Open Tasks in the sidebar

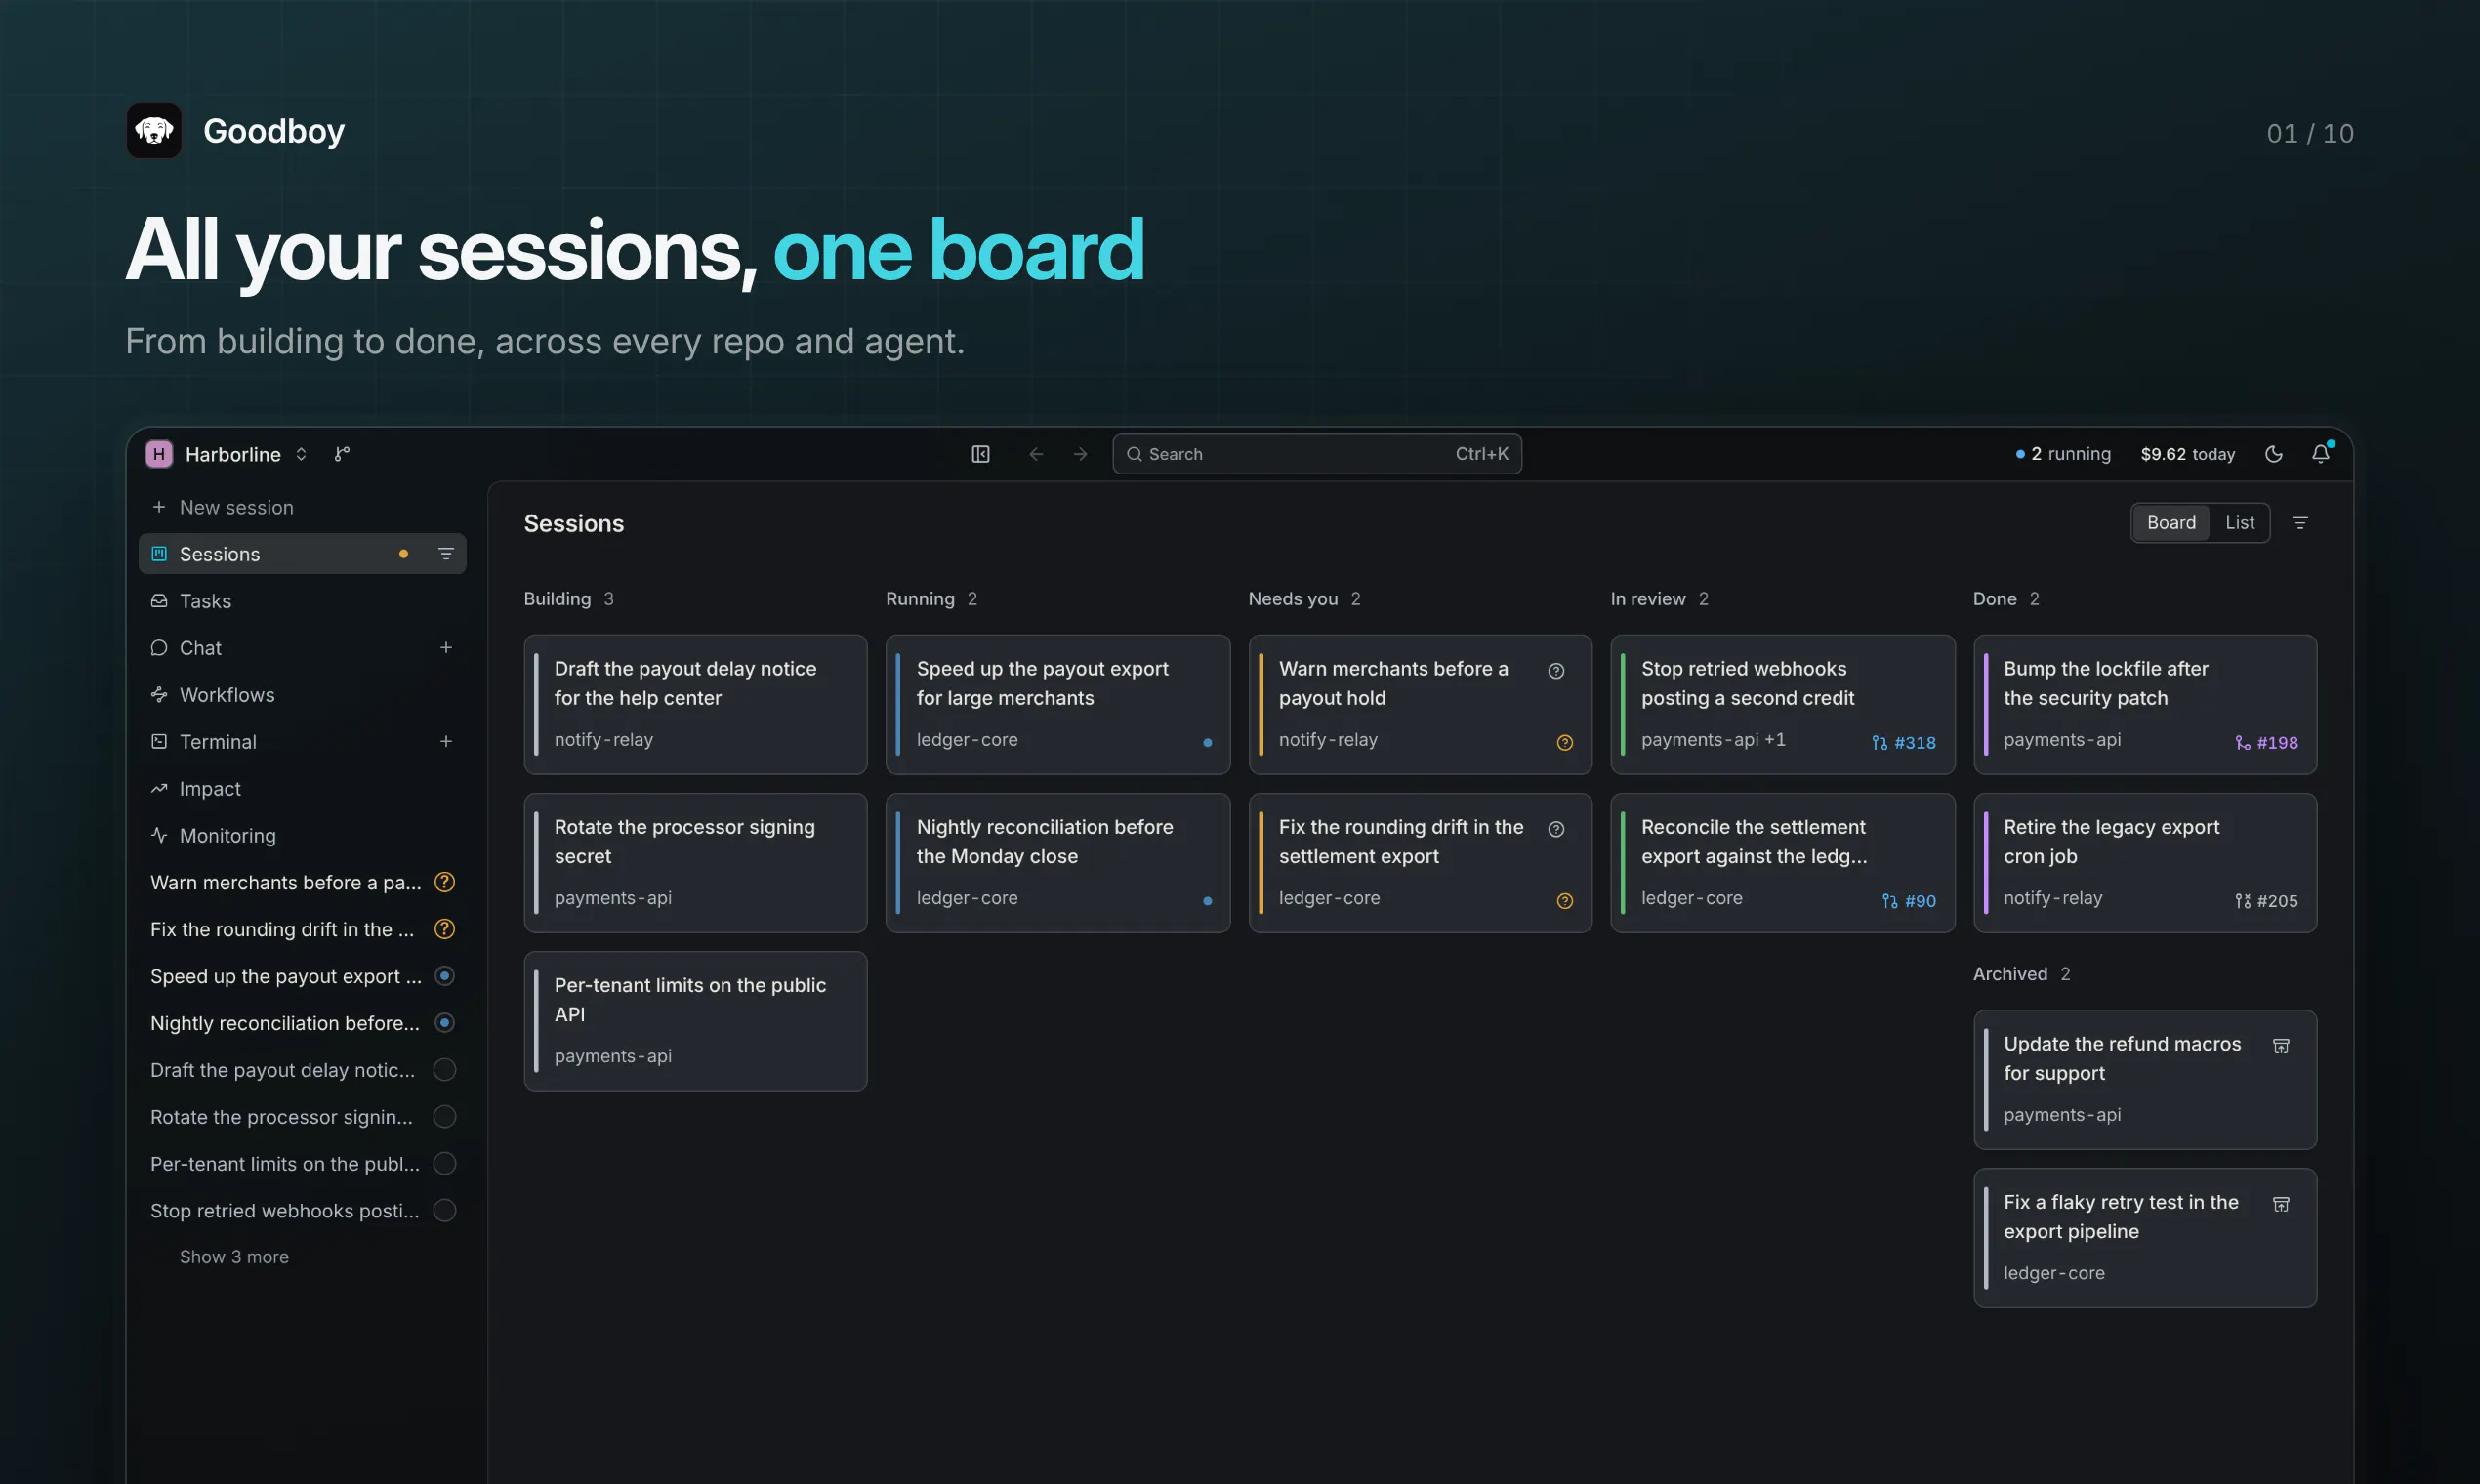click(x=302, y=601)
